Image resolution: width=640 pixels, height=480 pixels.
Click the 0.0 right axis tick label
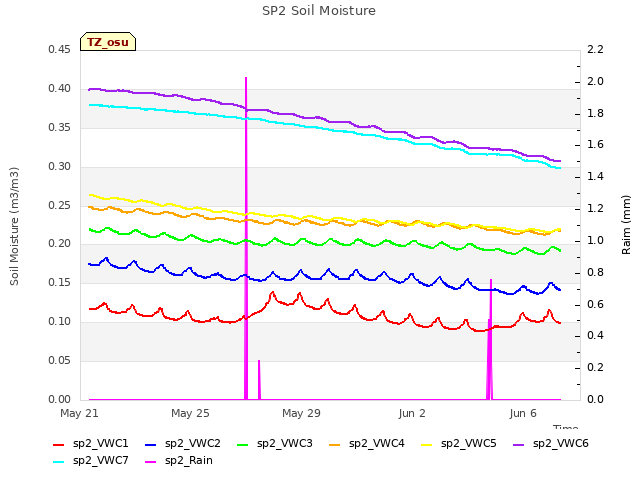596,399
